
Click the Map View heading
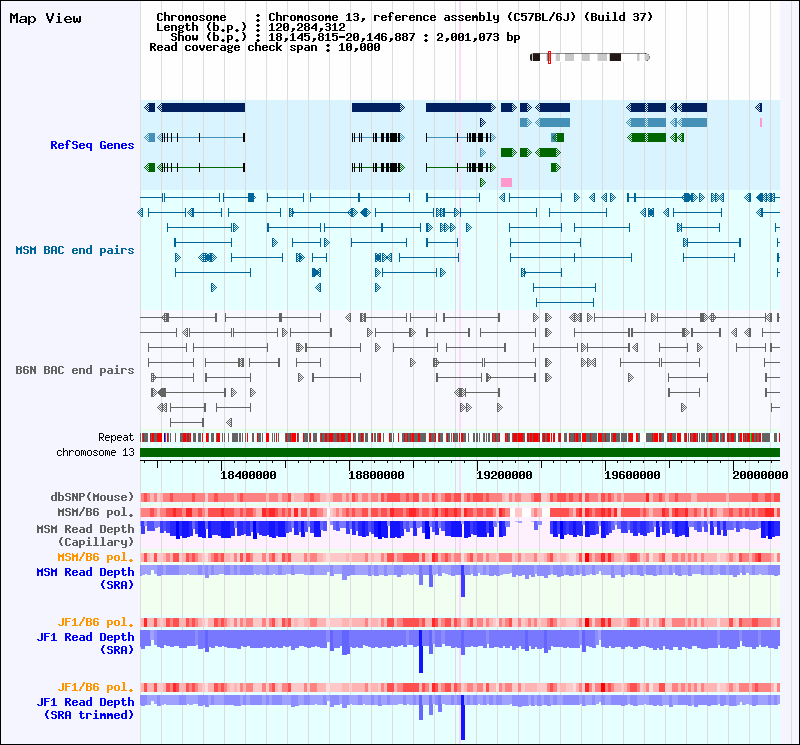45,18
